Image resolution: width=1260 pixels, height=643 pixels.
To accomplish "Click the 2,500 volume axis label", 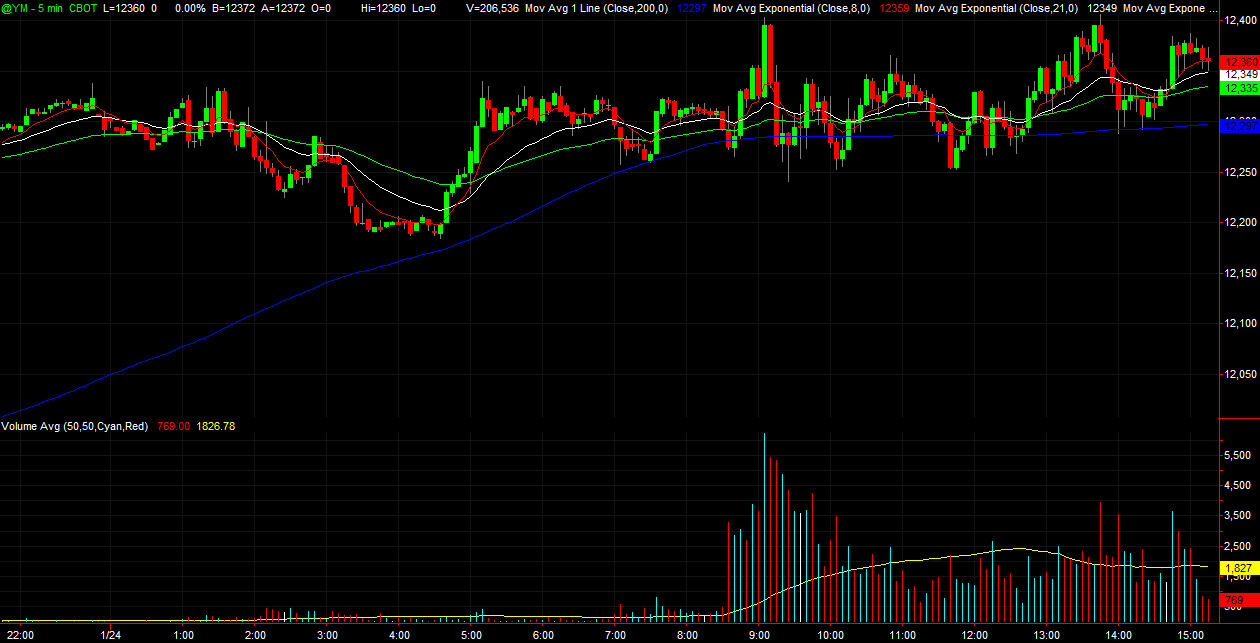I will (1240, 546).
